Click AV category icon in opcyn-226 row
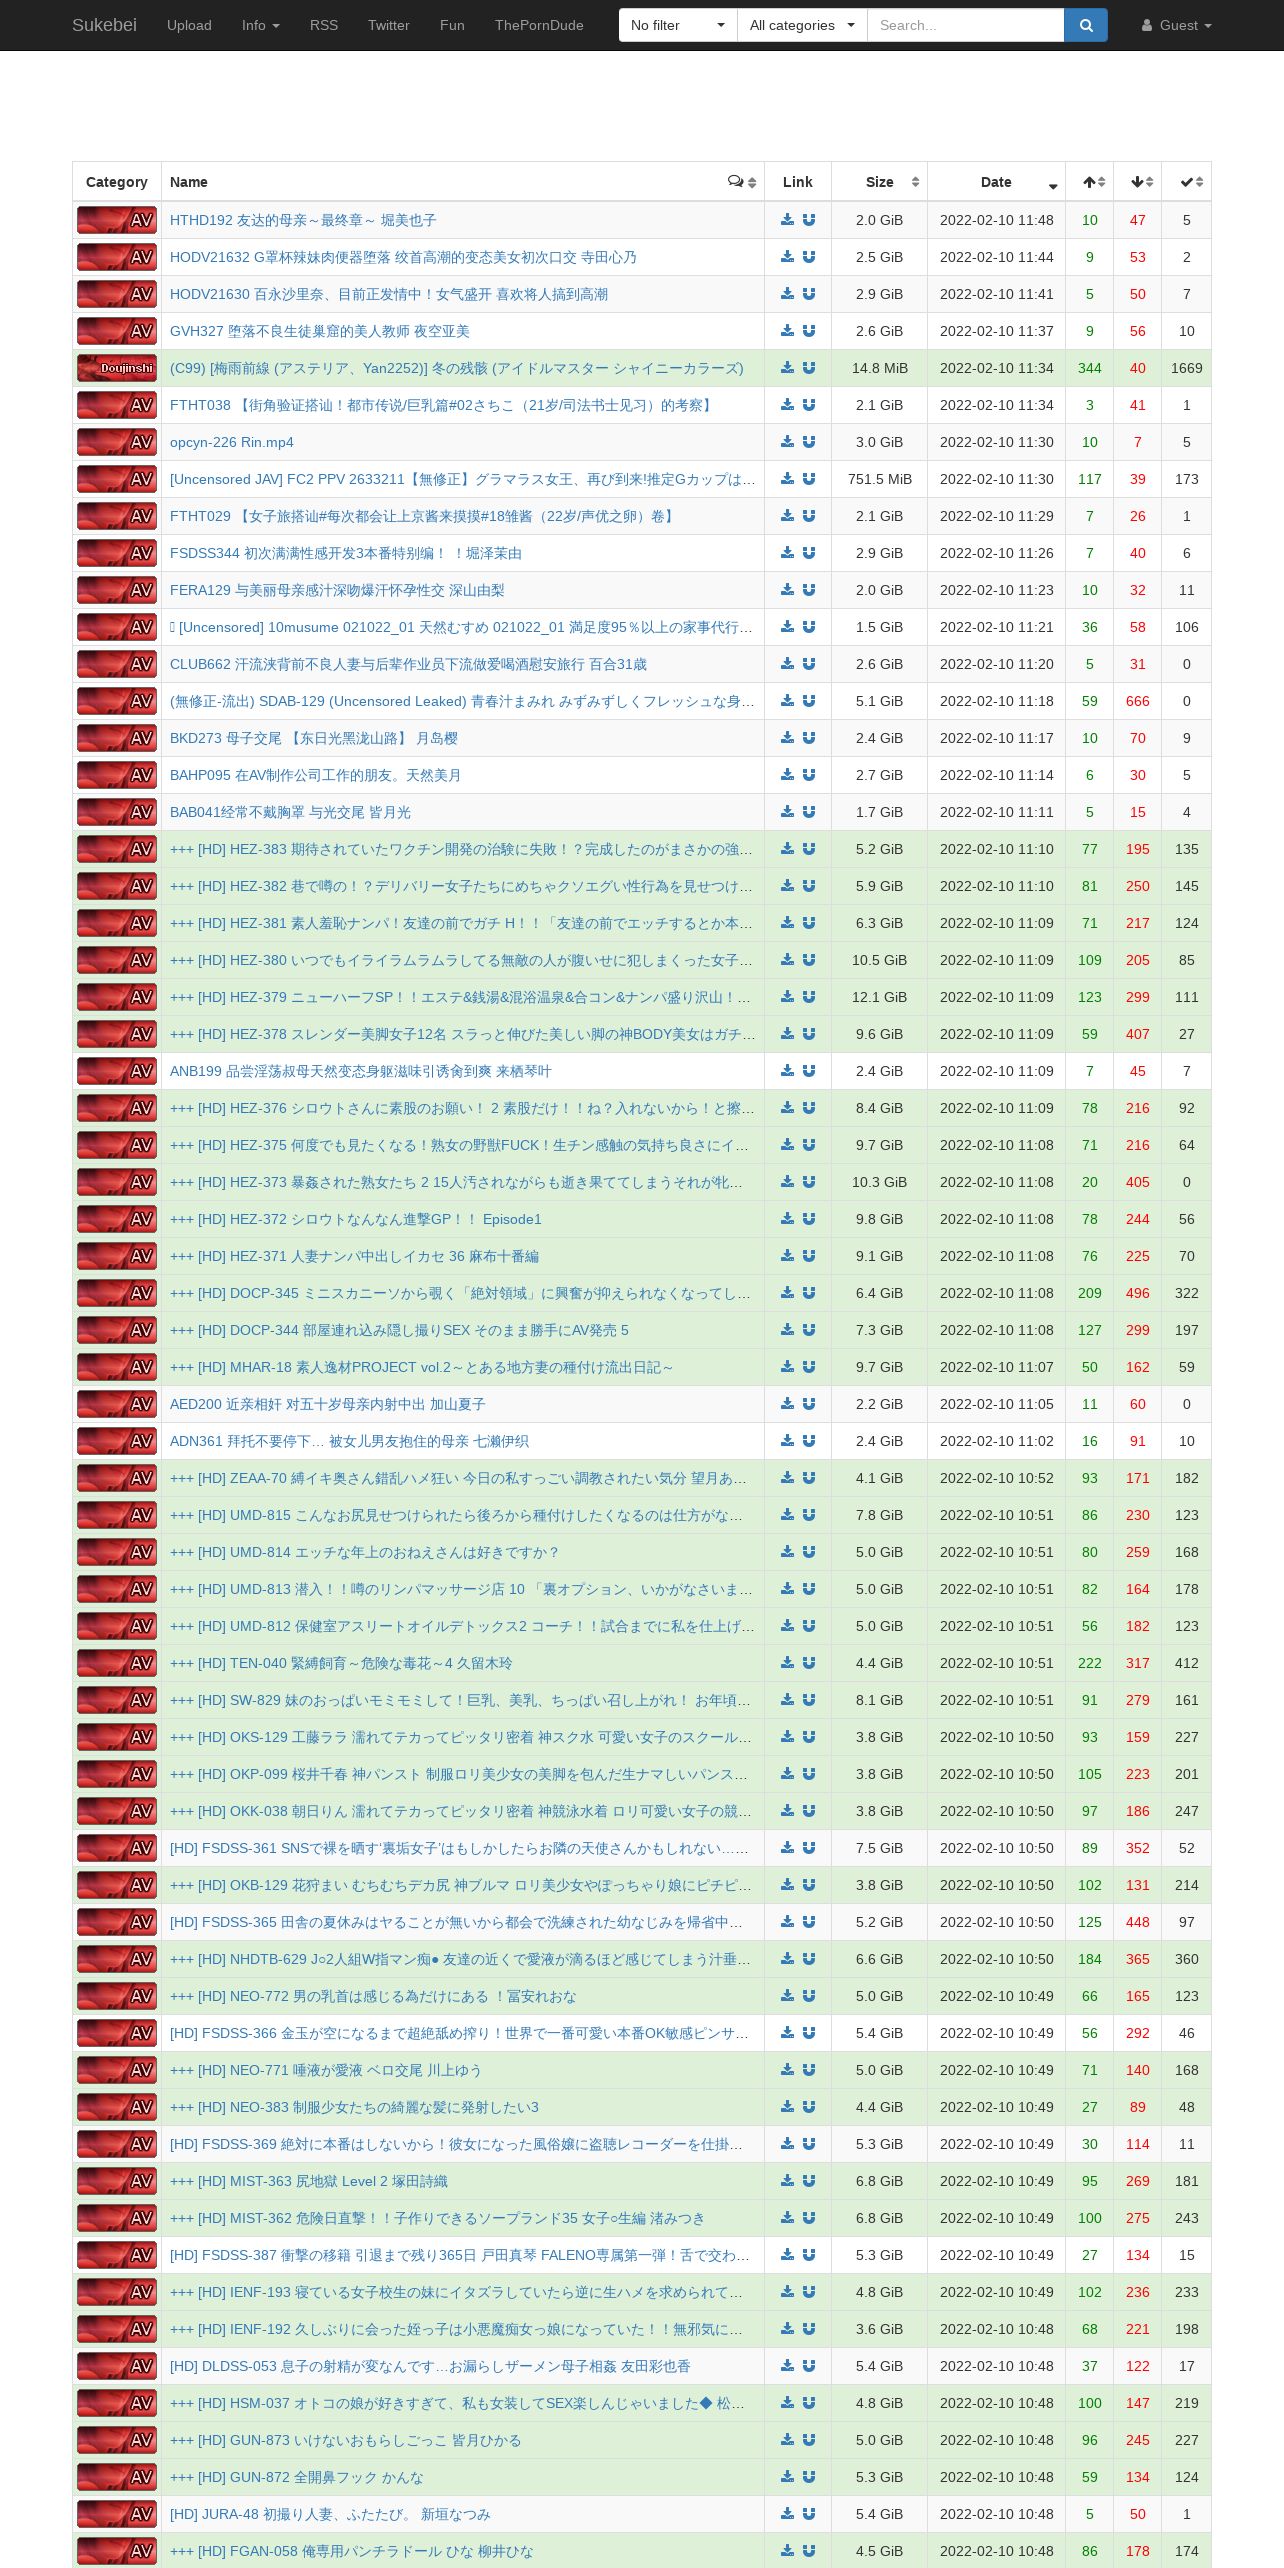This screenshot has width=1284, height=2568. pos(117,442)
